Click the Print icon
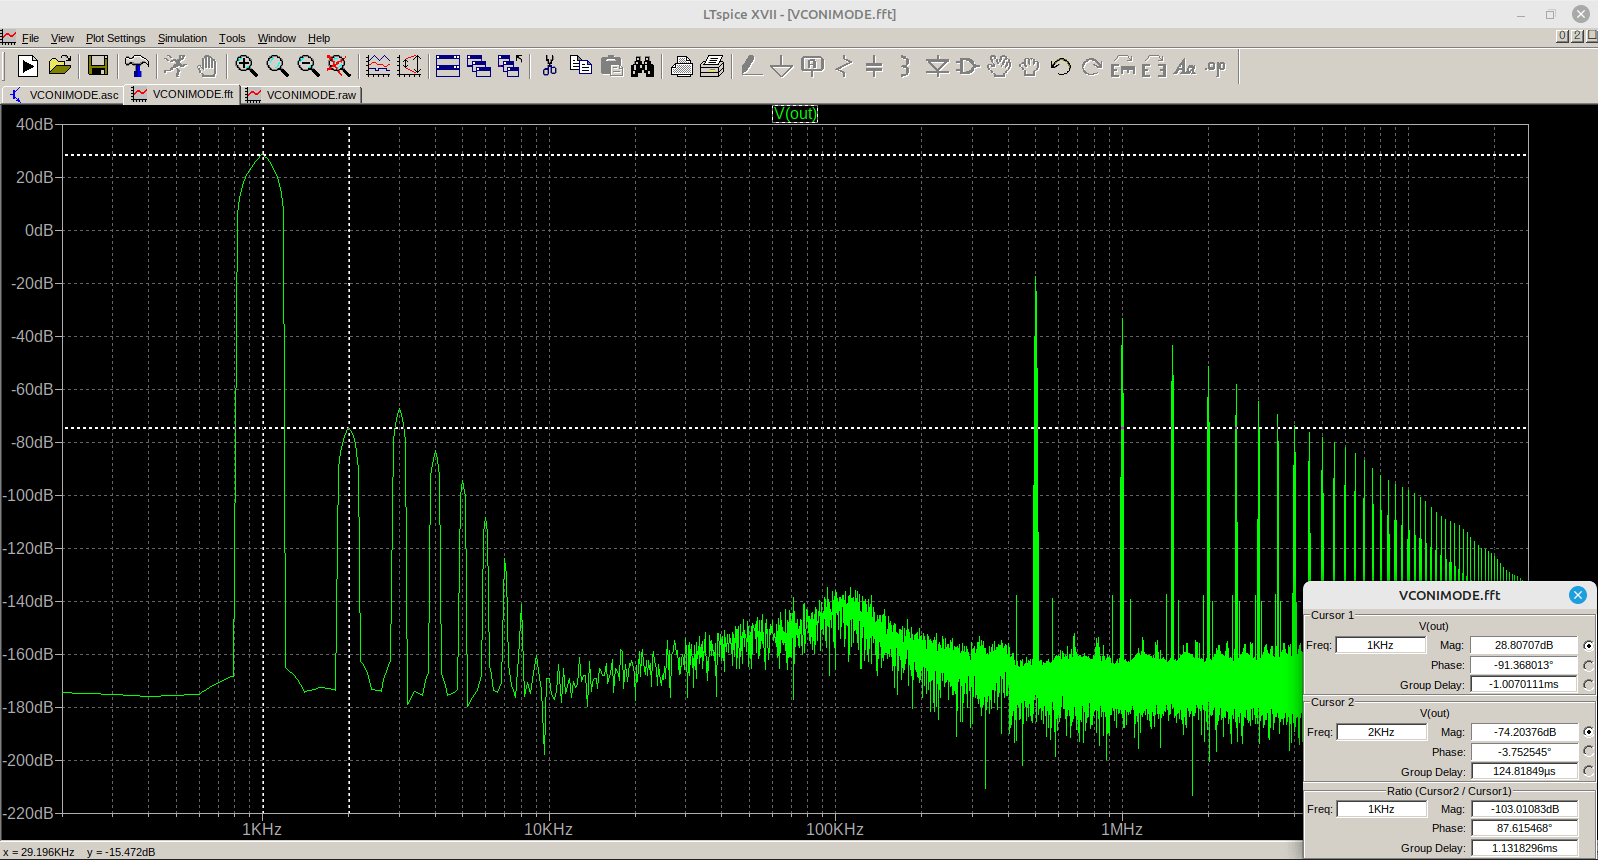 click(x=713, y=66)
